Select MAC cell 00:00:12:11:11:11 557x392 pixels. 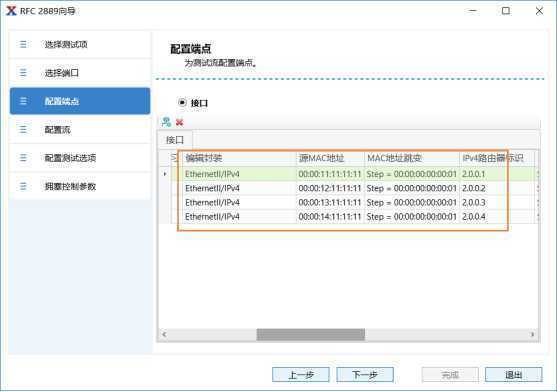click(x=330, y=188)
